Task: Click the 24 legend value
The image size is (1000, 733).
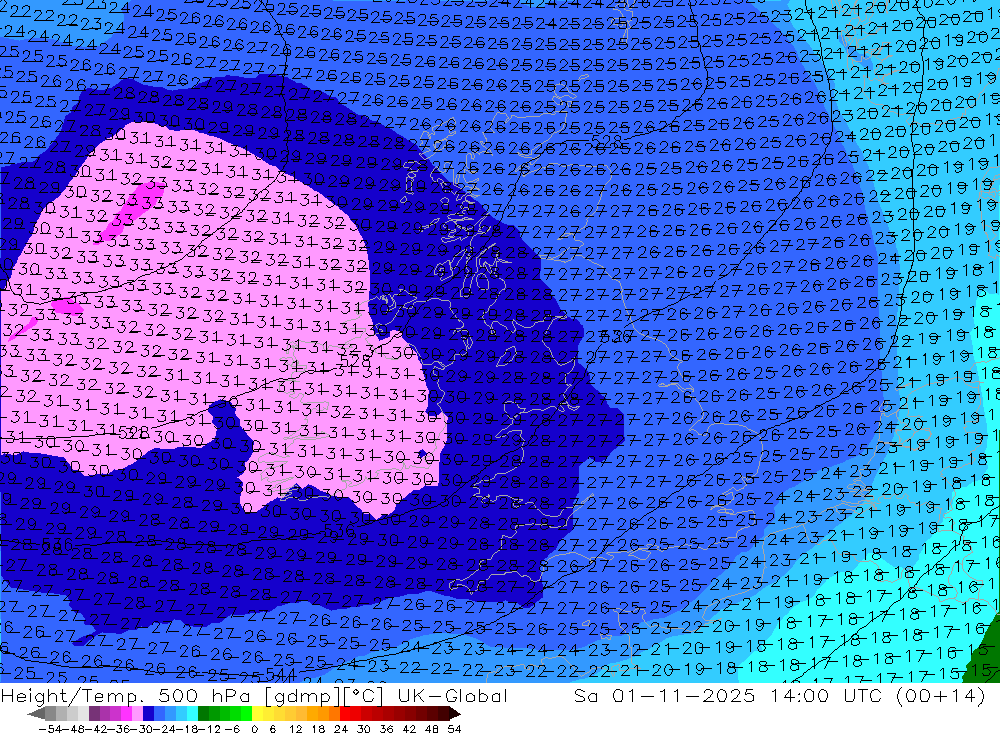Action: 341,729
